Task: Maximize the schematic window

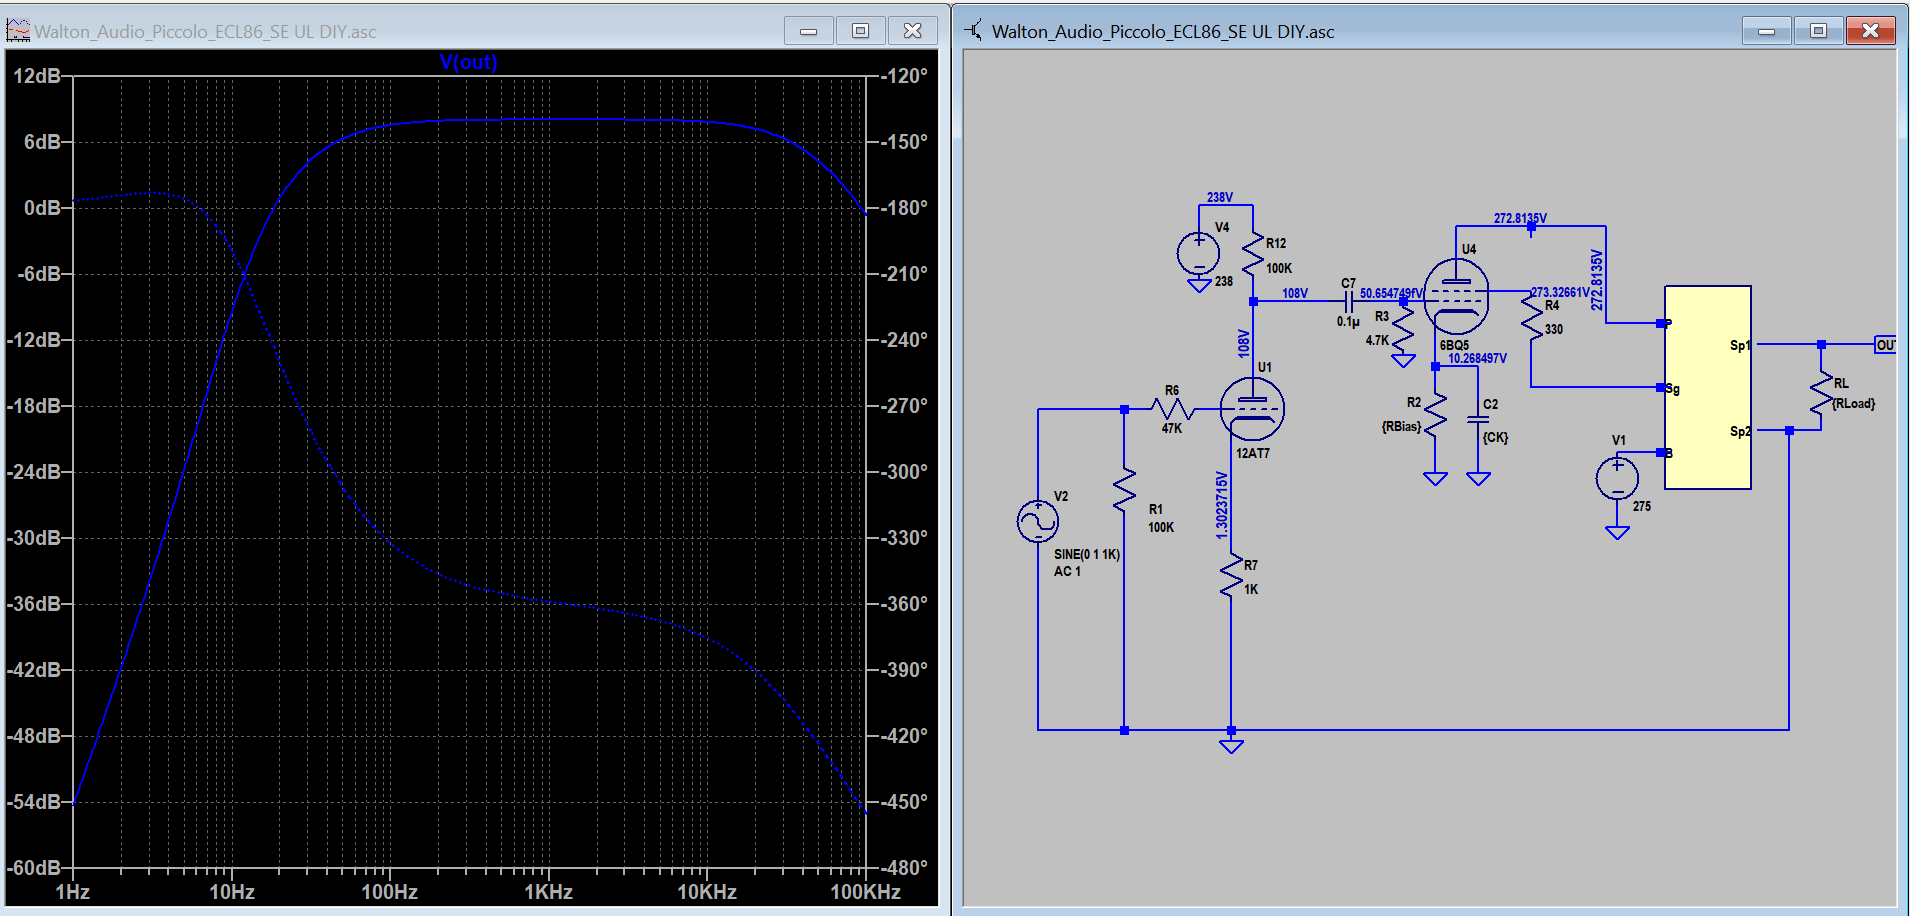Action: click(x=1818, y=30)
